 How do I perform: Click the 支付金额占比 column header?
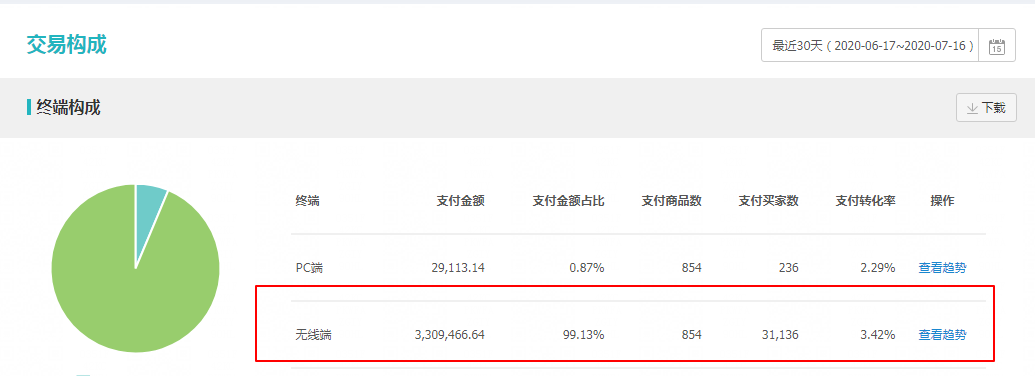tap(568, 201)
